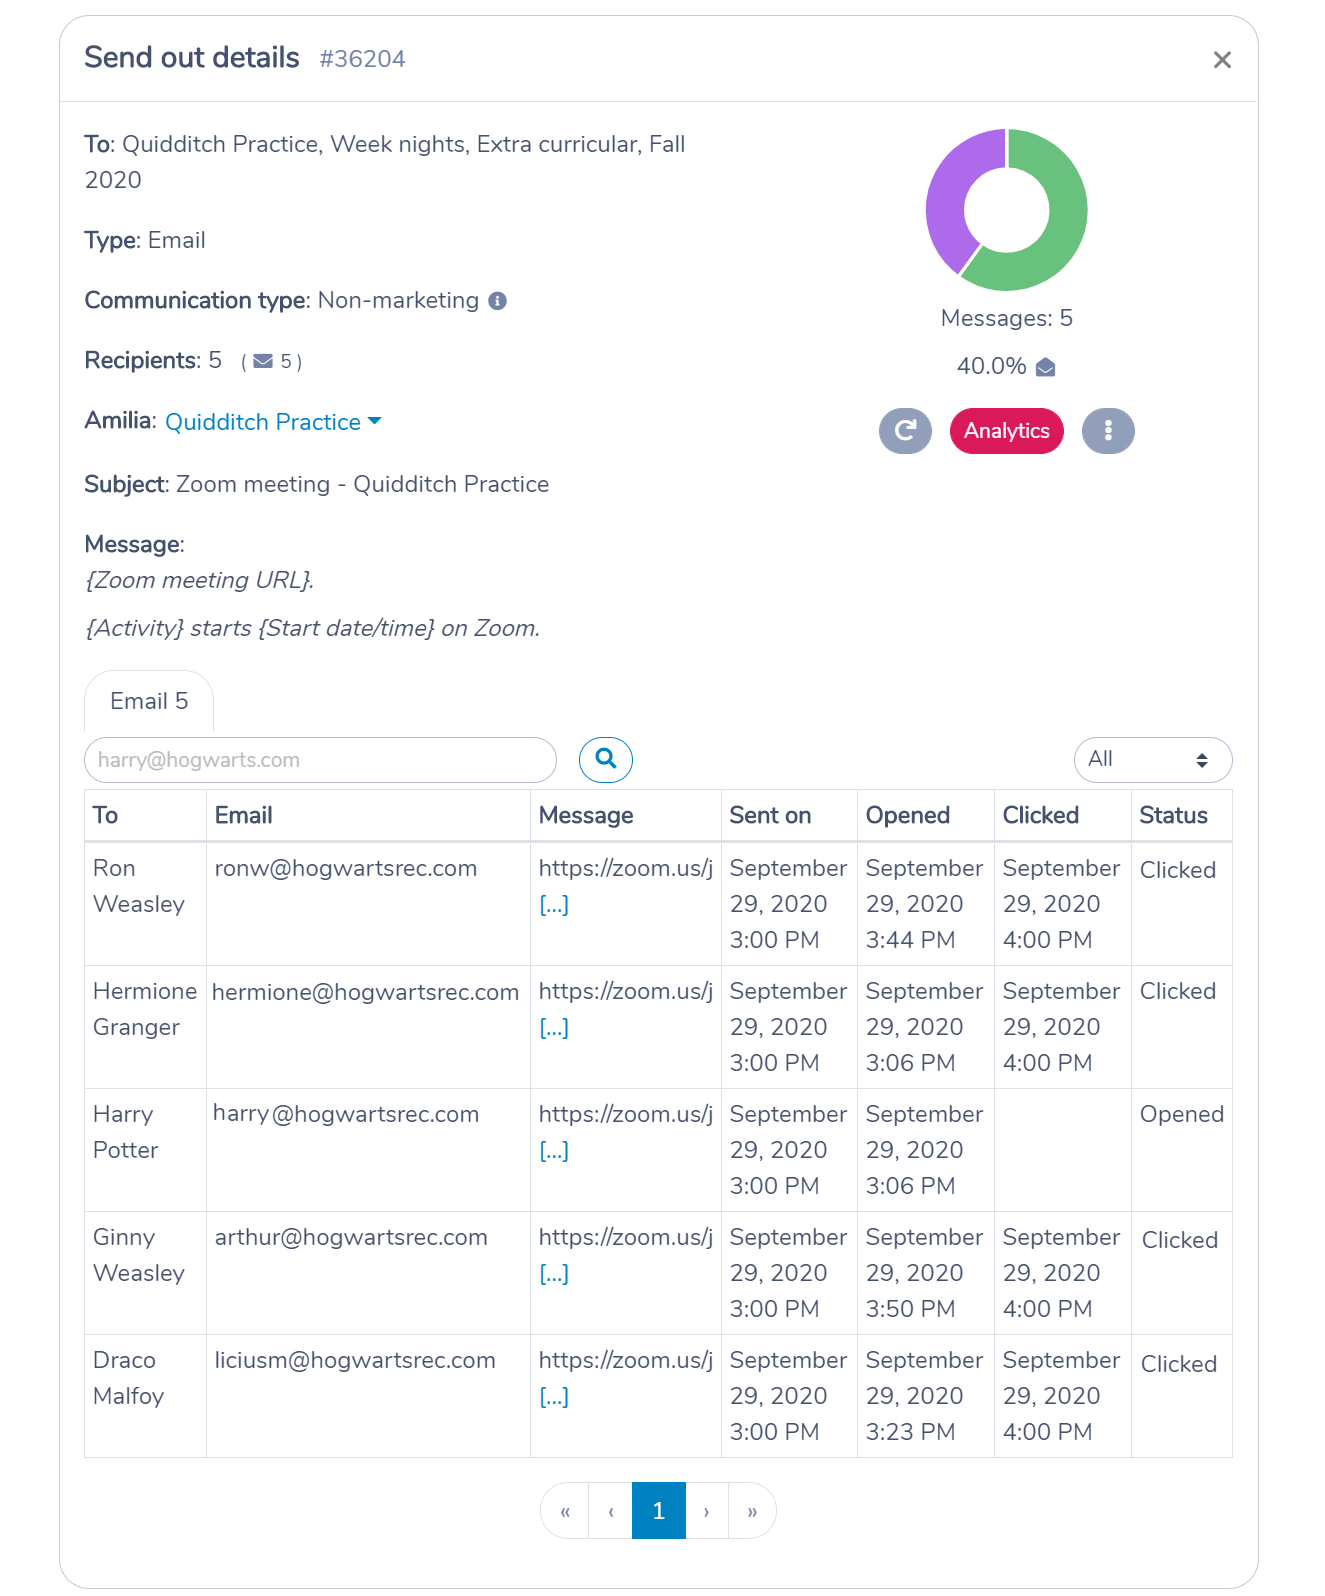
Task: Click the envelope icon beside Recipients count
Action: coord(263,361)
